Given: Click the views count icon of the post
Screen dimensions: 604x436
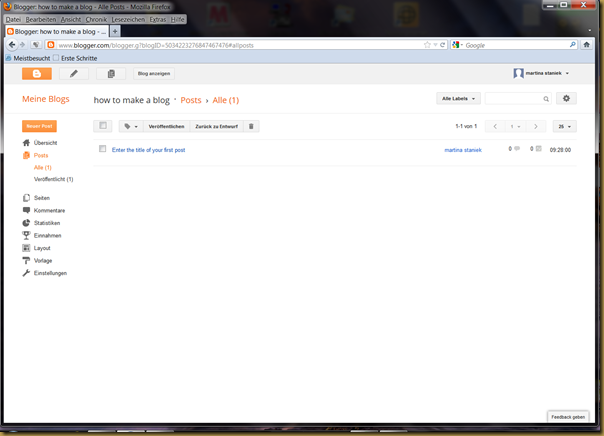Looking at the screenshot, I should (x=539, y=148).
